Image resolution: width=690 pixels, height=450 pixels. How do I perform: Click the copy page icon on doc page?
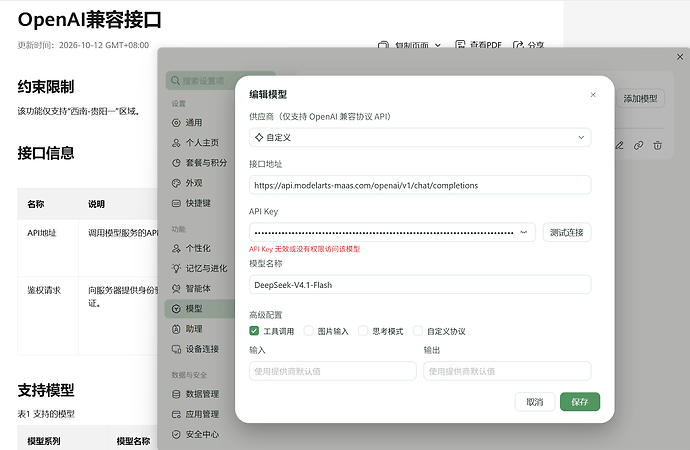383,45
